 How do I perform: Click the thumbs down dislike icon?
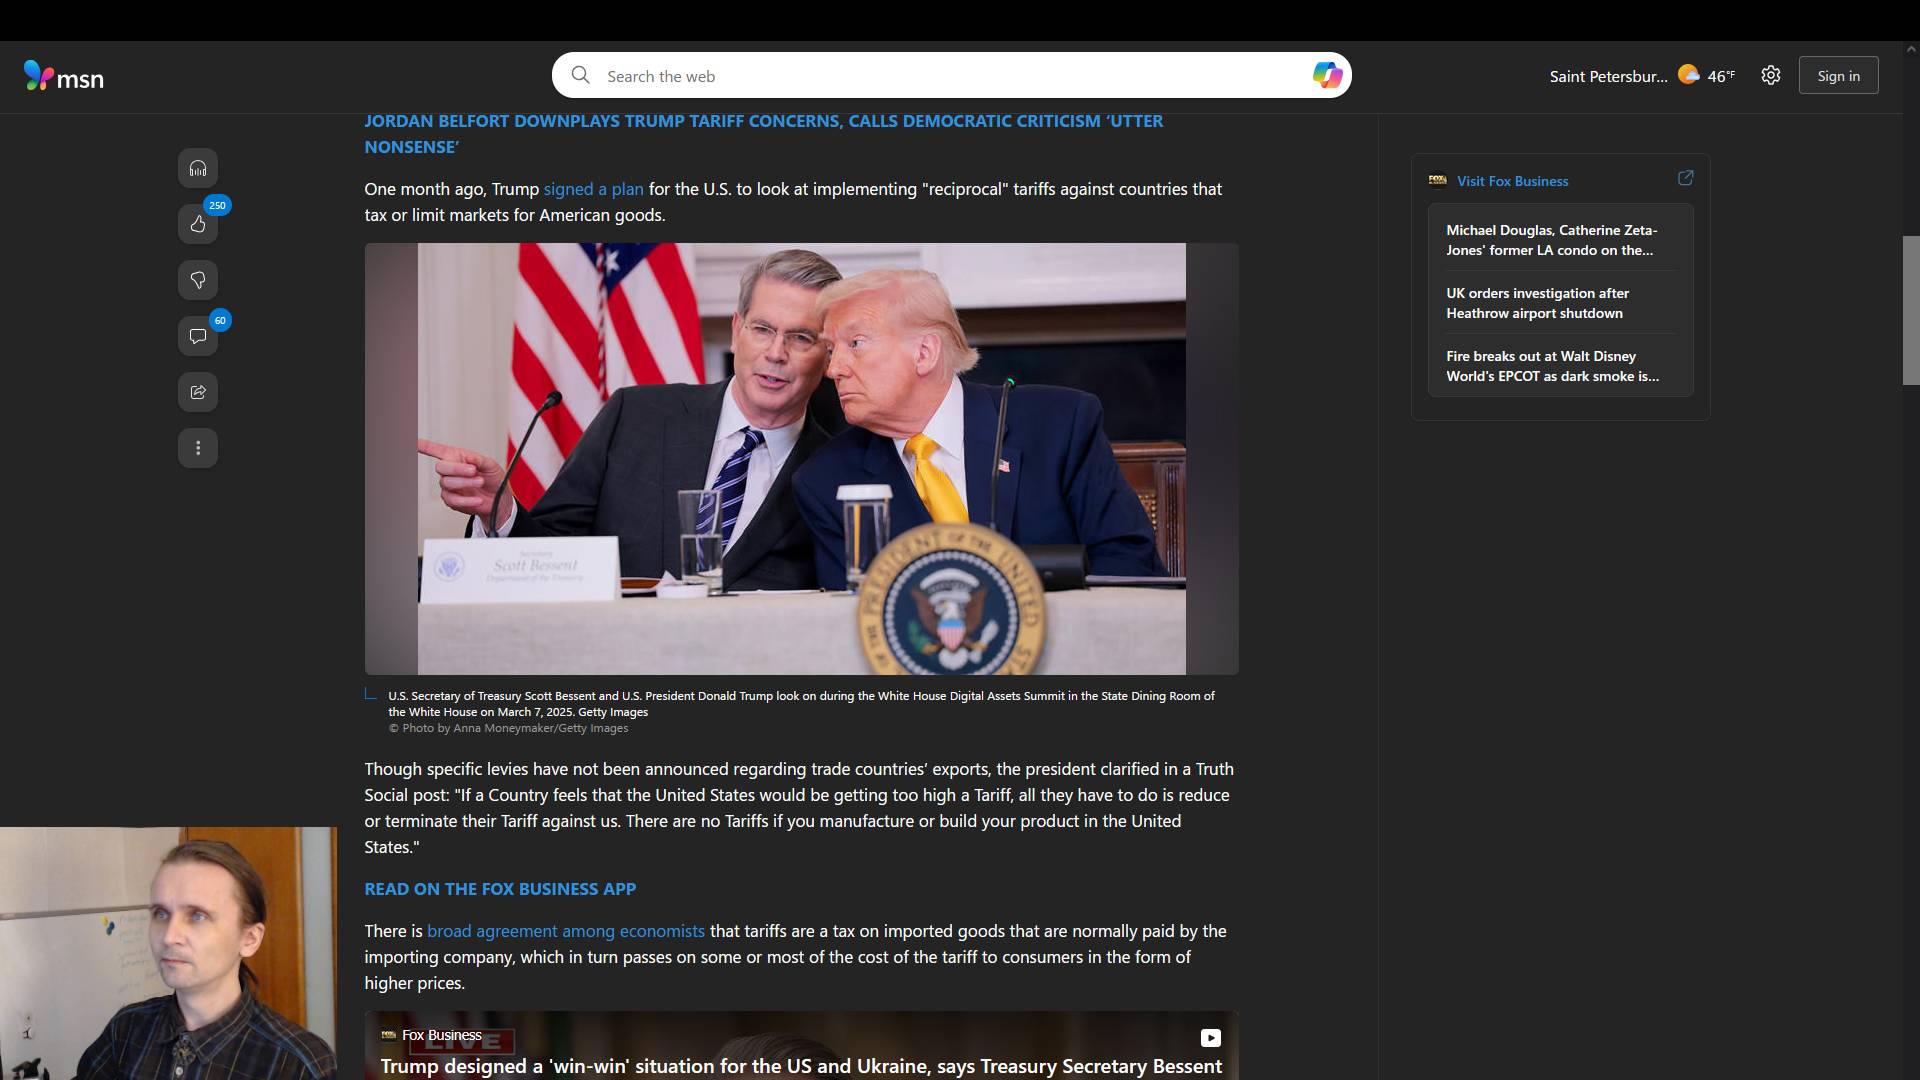(x=198, y=280)
